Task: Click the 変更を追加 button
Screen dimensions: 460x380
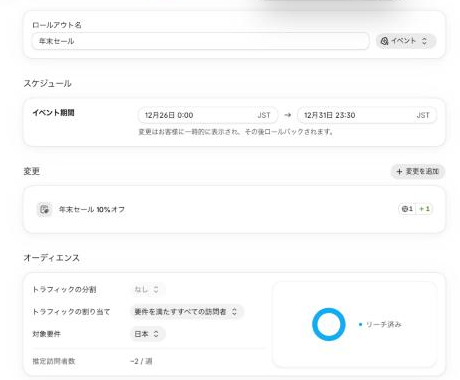Action: tap(417, 171)
